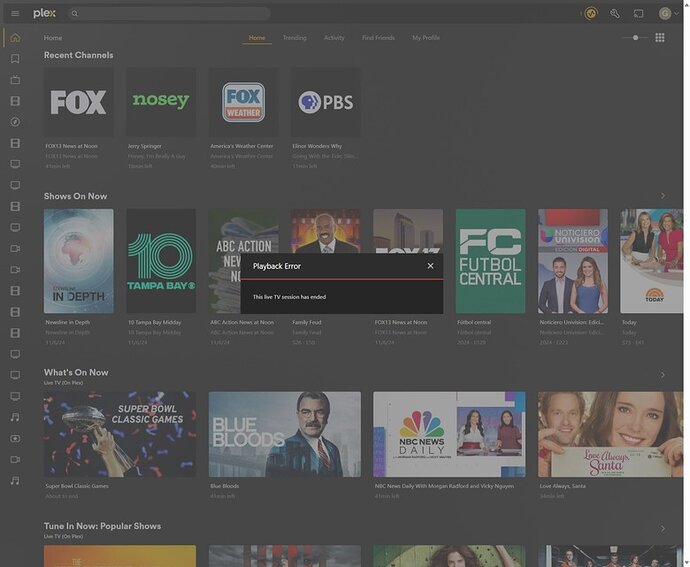The width and height of the screenshot is (690, 567).
Task: Click the Family Feud title under its poster
Action: pos(307,322)
